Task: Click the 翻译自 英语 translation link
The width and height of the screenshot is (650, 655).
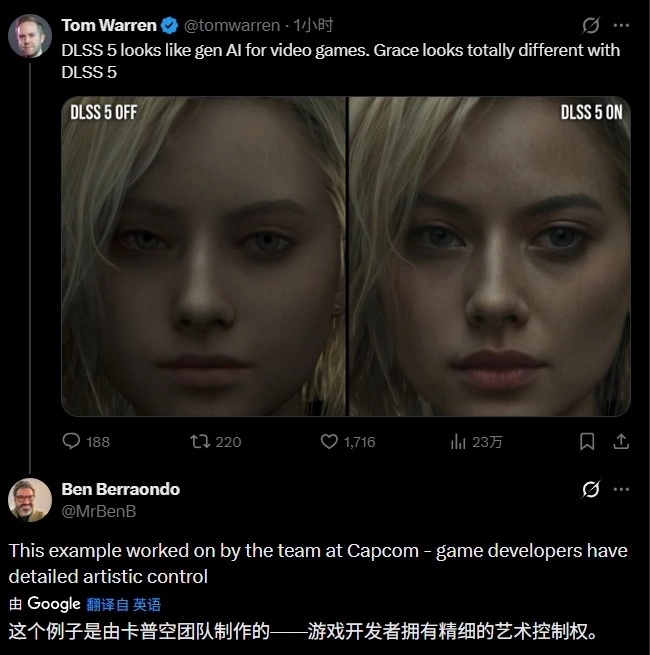Action: coord(124,604)
